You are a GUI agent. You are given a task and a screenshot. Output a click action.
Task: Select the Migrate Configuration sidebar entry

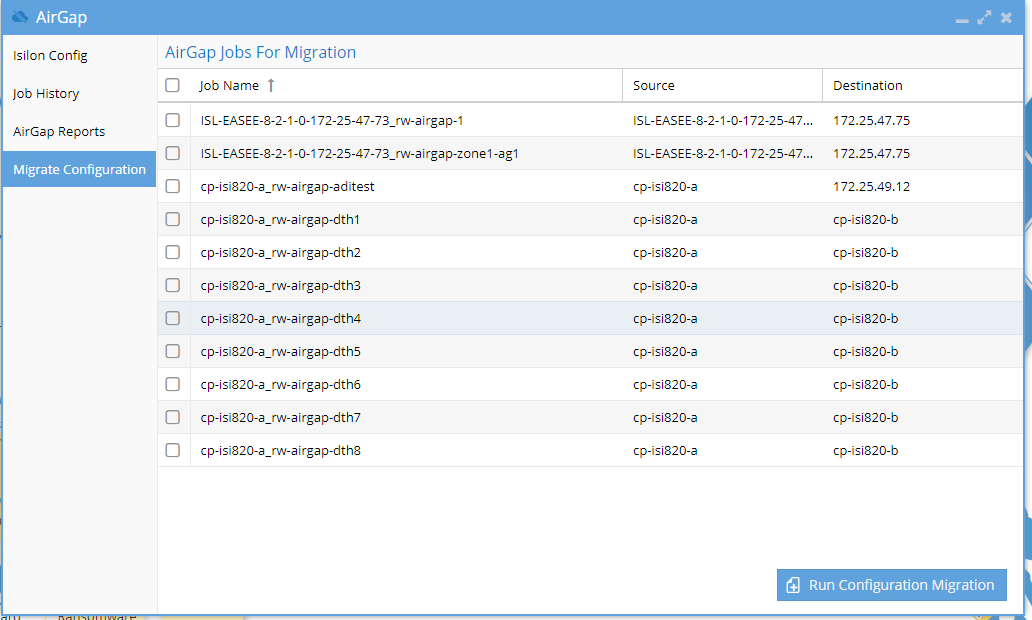(x=78, y=169)
